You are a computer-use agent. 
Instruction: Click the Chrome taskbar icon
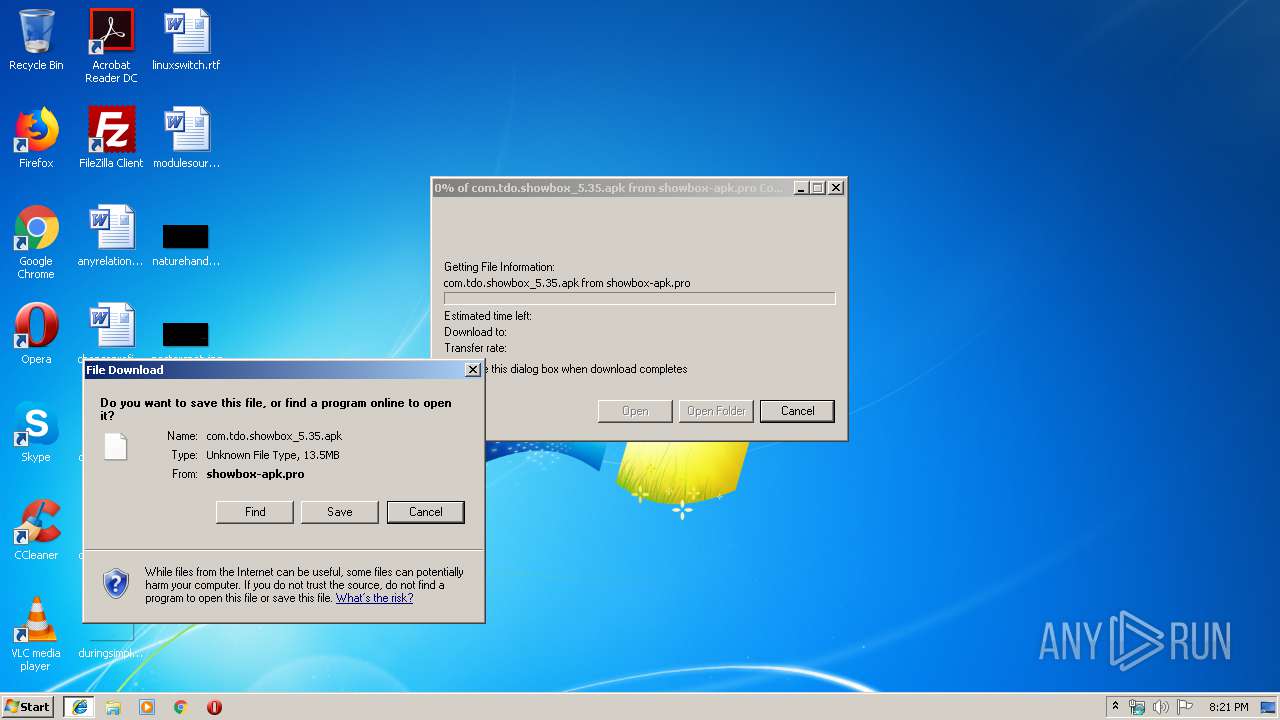coord(181,707)
